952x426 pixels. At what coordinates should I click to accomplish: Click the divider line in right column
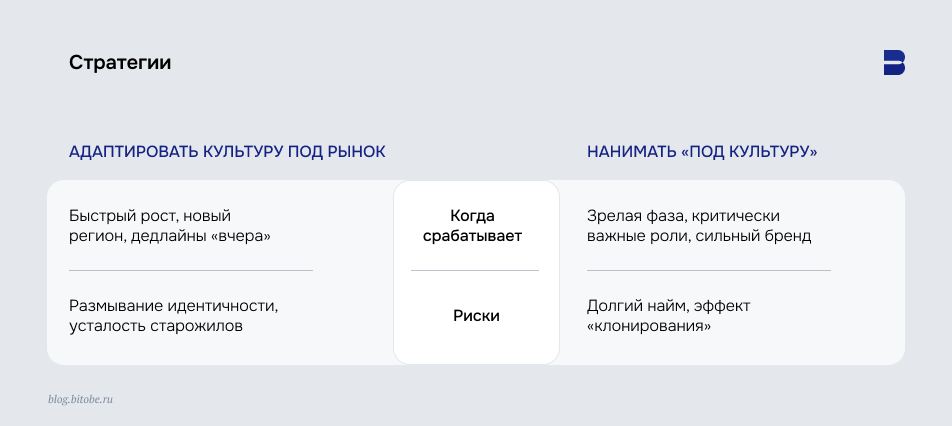(x=709, y=270)
